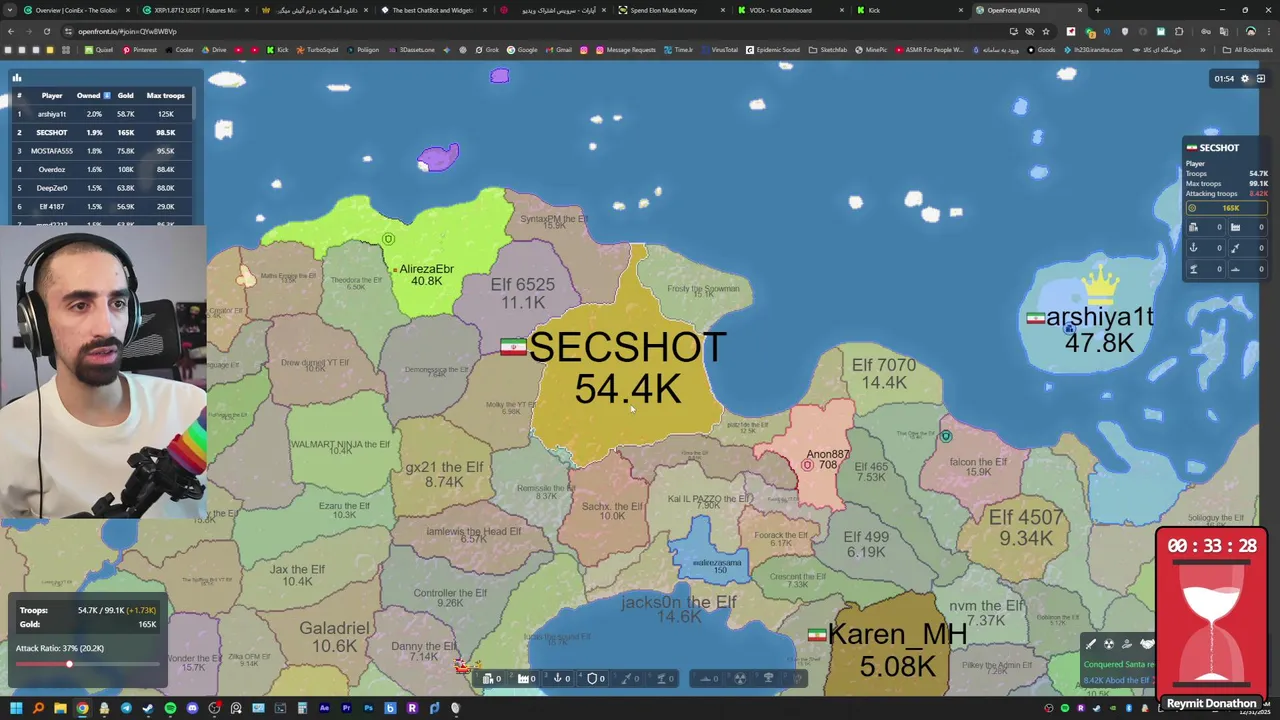Click the exit game icon
This screenshot has width=1280, height=720.
point(1261,78)
